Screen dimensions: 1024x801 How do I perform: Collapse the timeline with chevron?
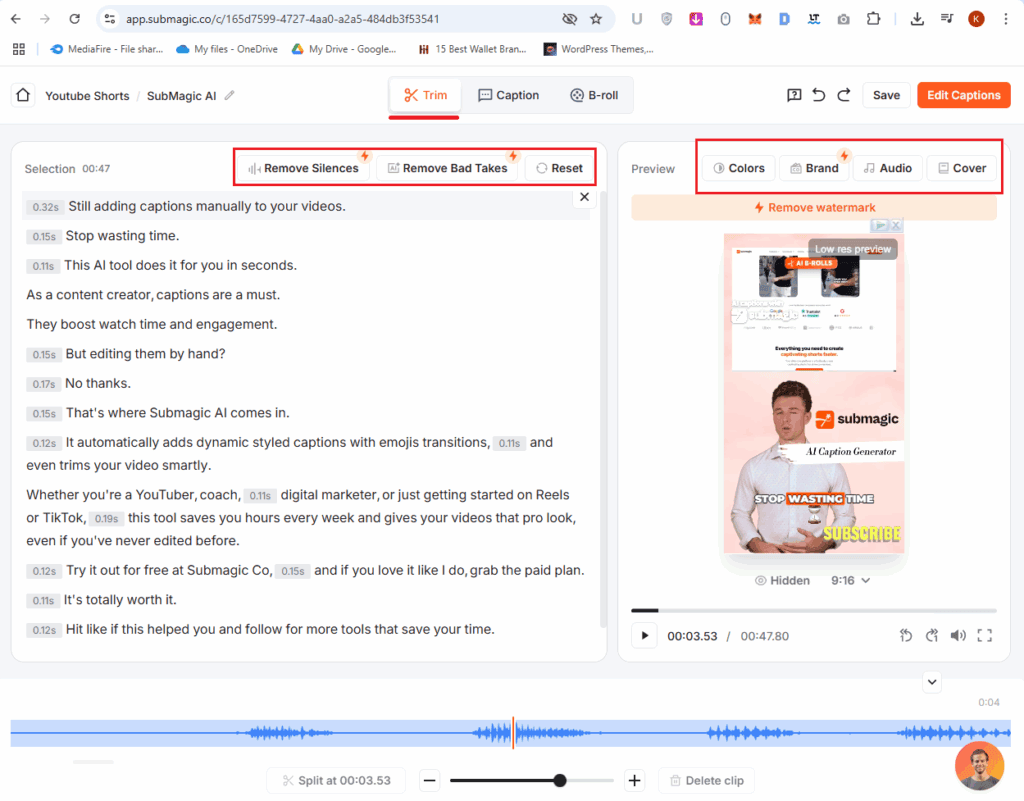click(932, 682)
